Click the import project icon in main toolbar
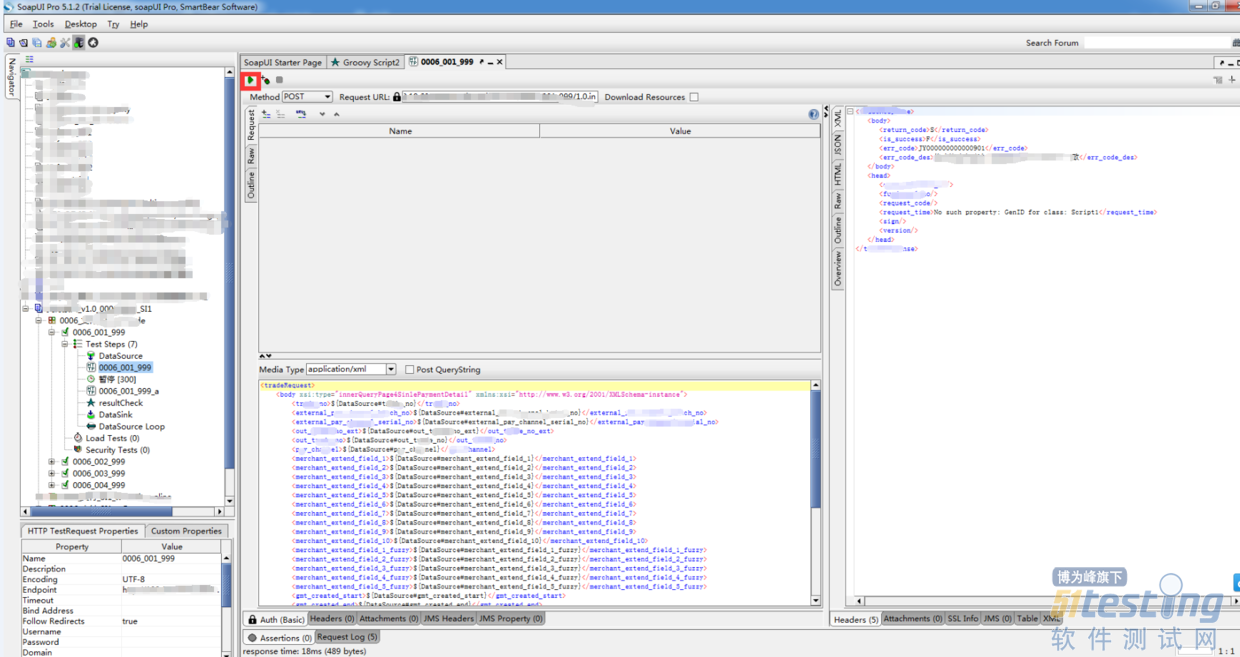1240x657 pixels. click(x=23, y=43)
